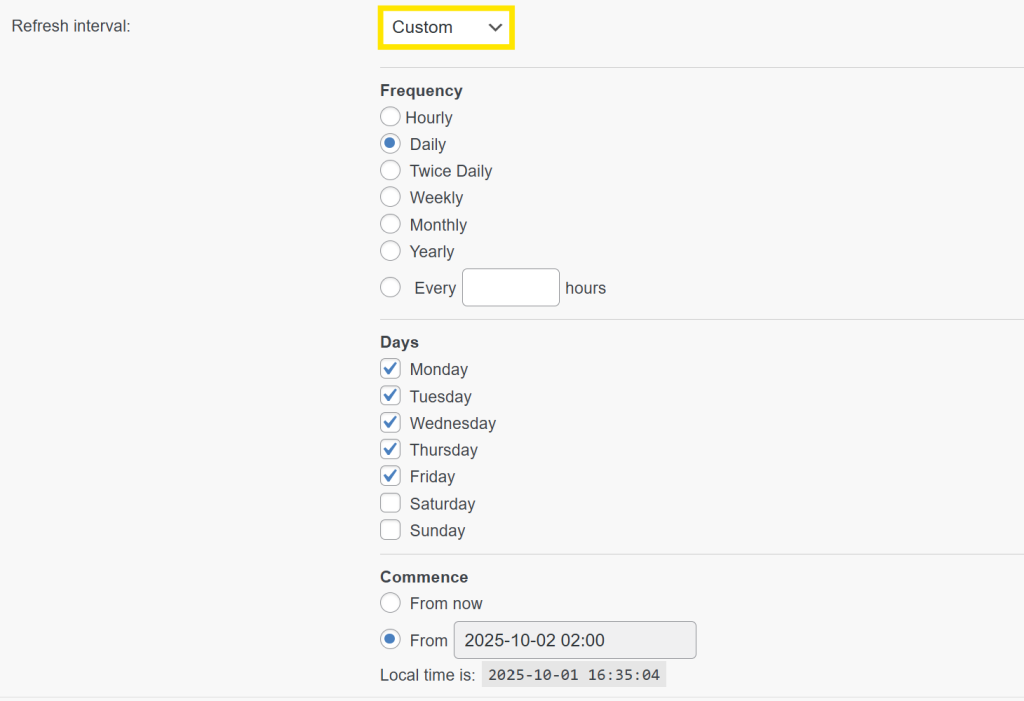Select Commence From now option
Screen dimensions: 1024x701
pos(390,604)
